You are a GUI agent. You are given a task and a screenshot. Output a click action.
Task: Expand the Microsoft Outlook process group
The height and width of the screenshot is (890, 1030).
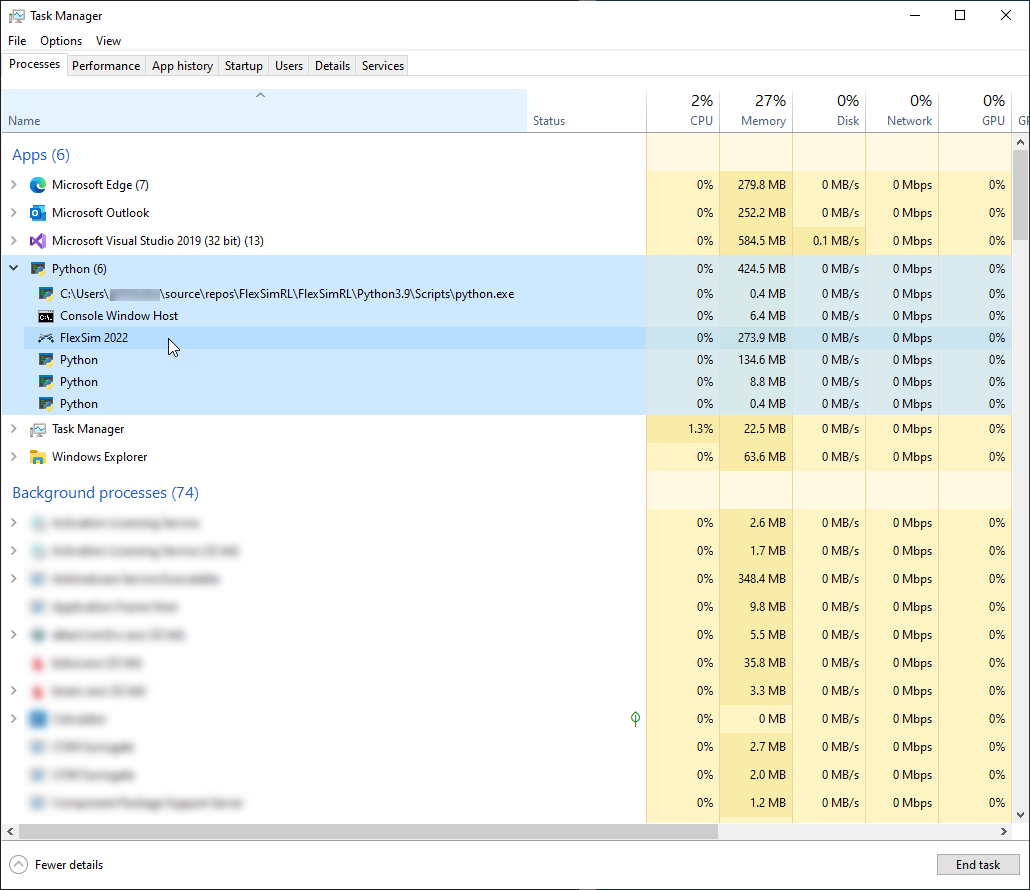pos(13,213)
